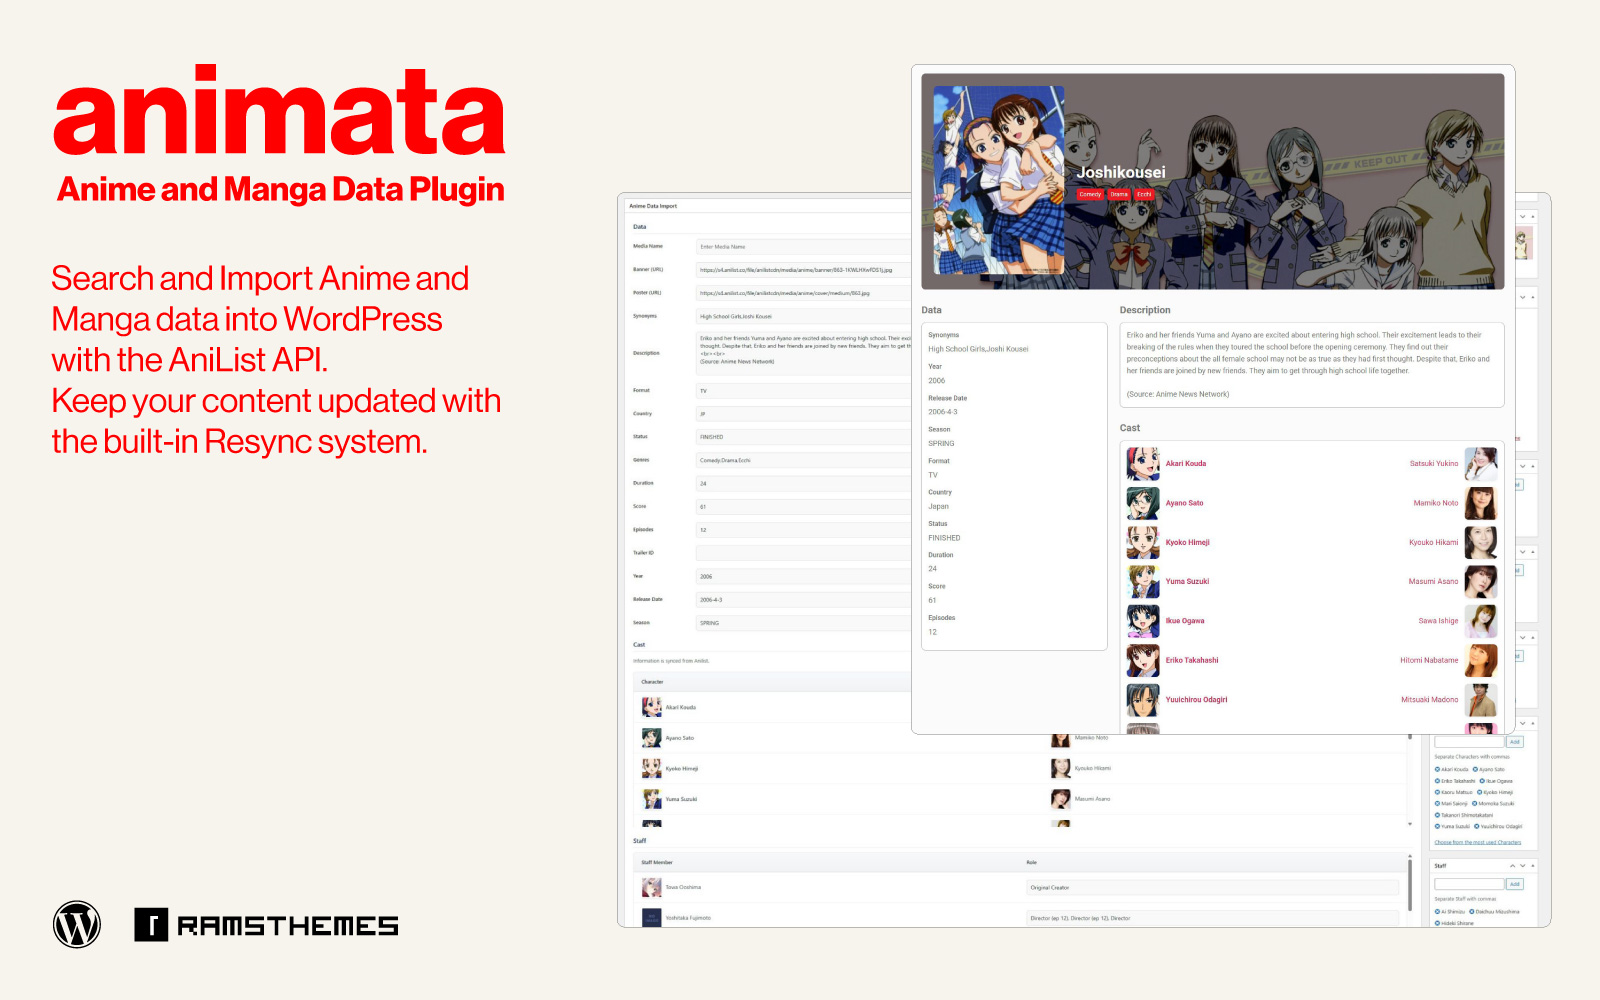Viewport: 1600px width, 1000px height.
Task: Click the Drama genre tag
Action: pos(1119,194)
